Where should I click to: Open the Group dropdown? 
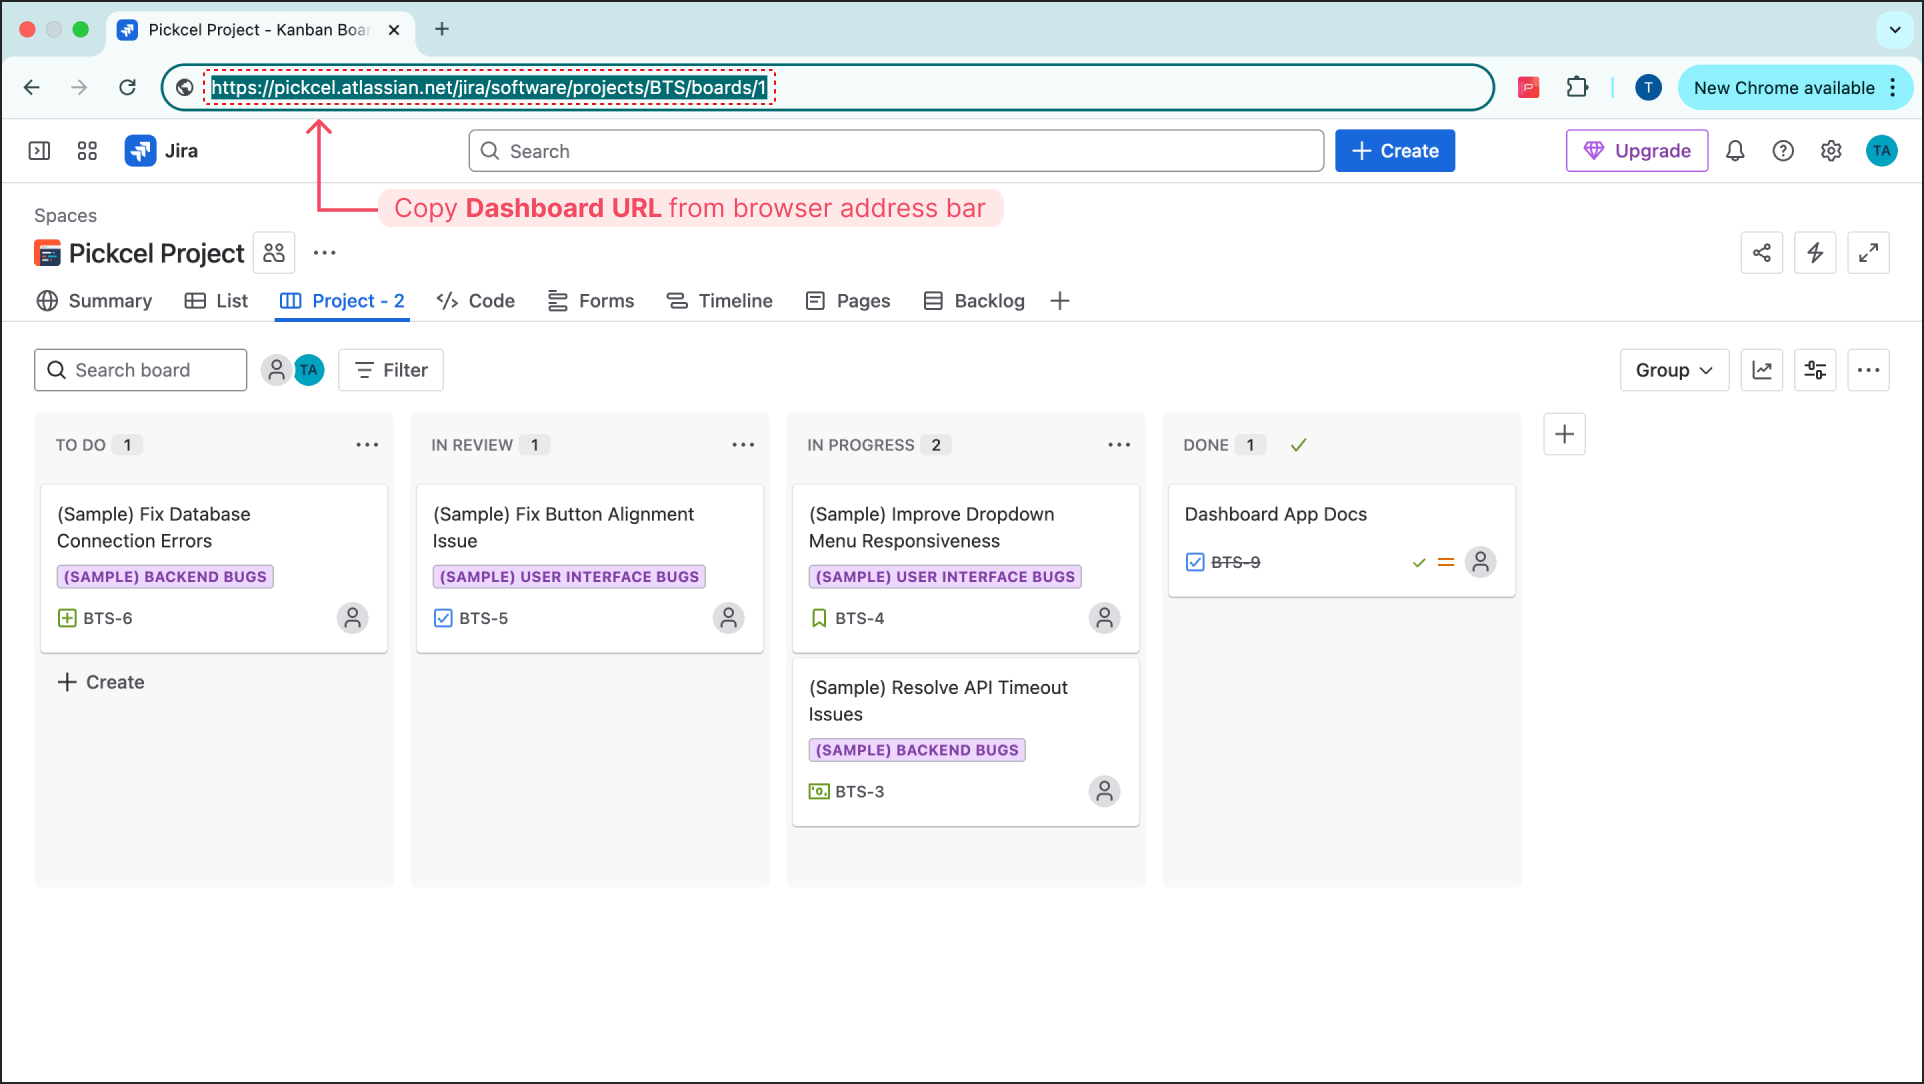pyautogui.click(x=1673, y=369)
